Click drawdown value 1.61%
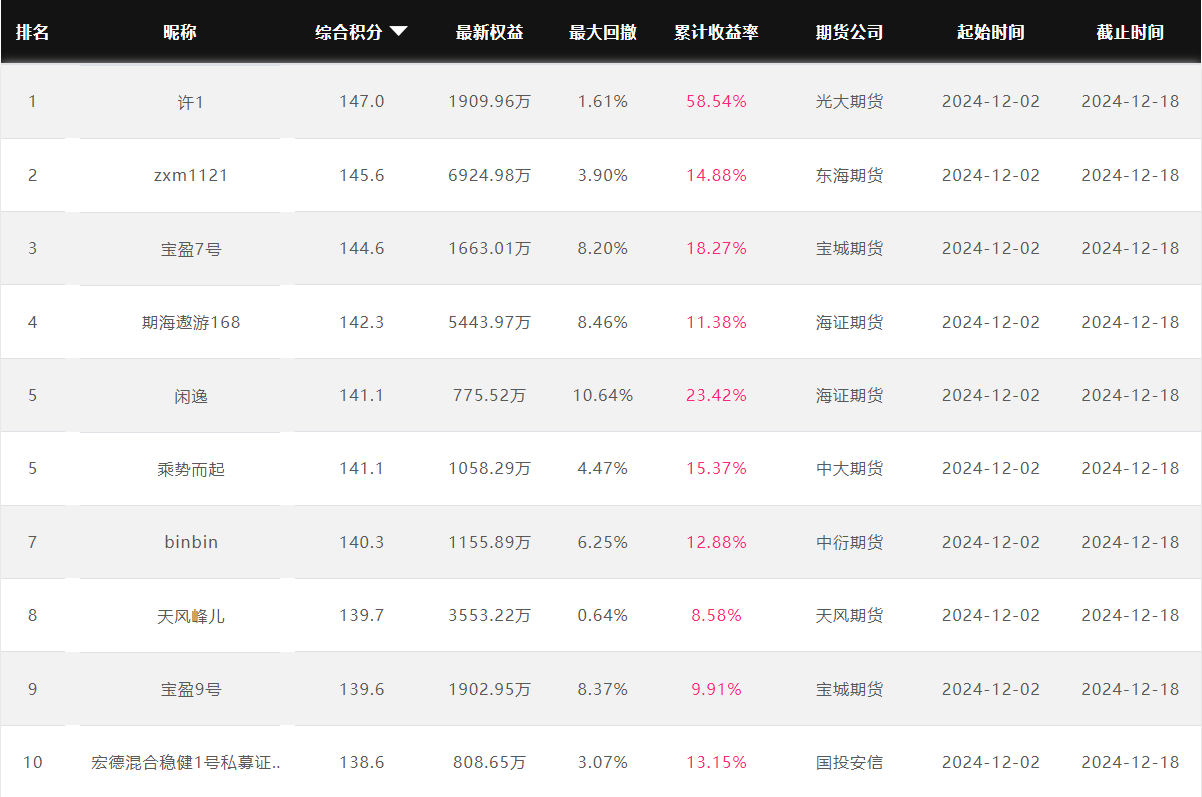 tap(603, 102)
